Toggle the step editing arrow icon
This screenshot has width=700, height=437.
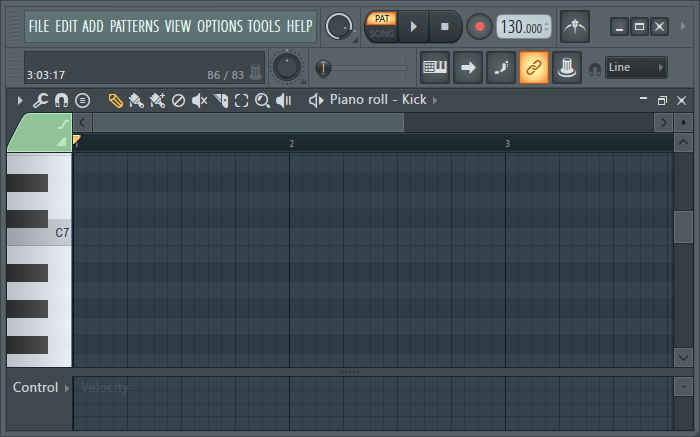468,67
